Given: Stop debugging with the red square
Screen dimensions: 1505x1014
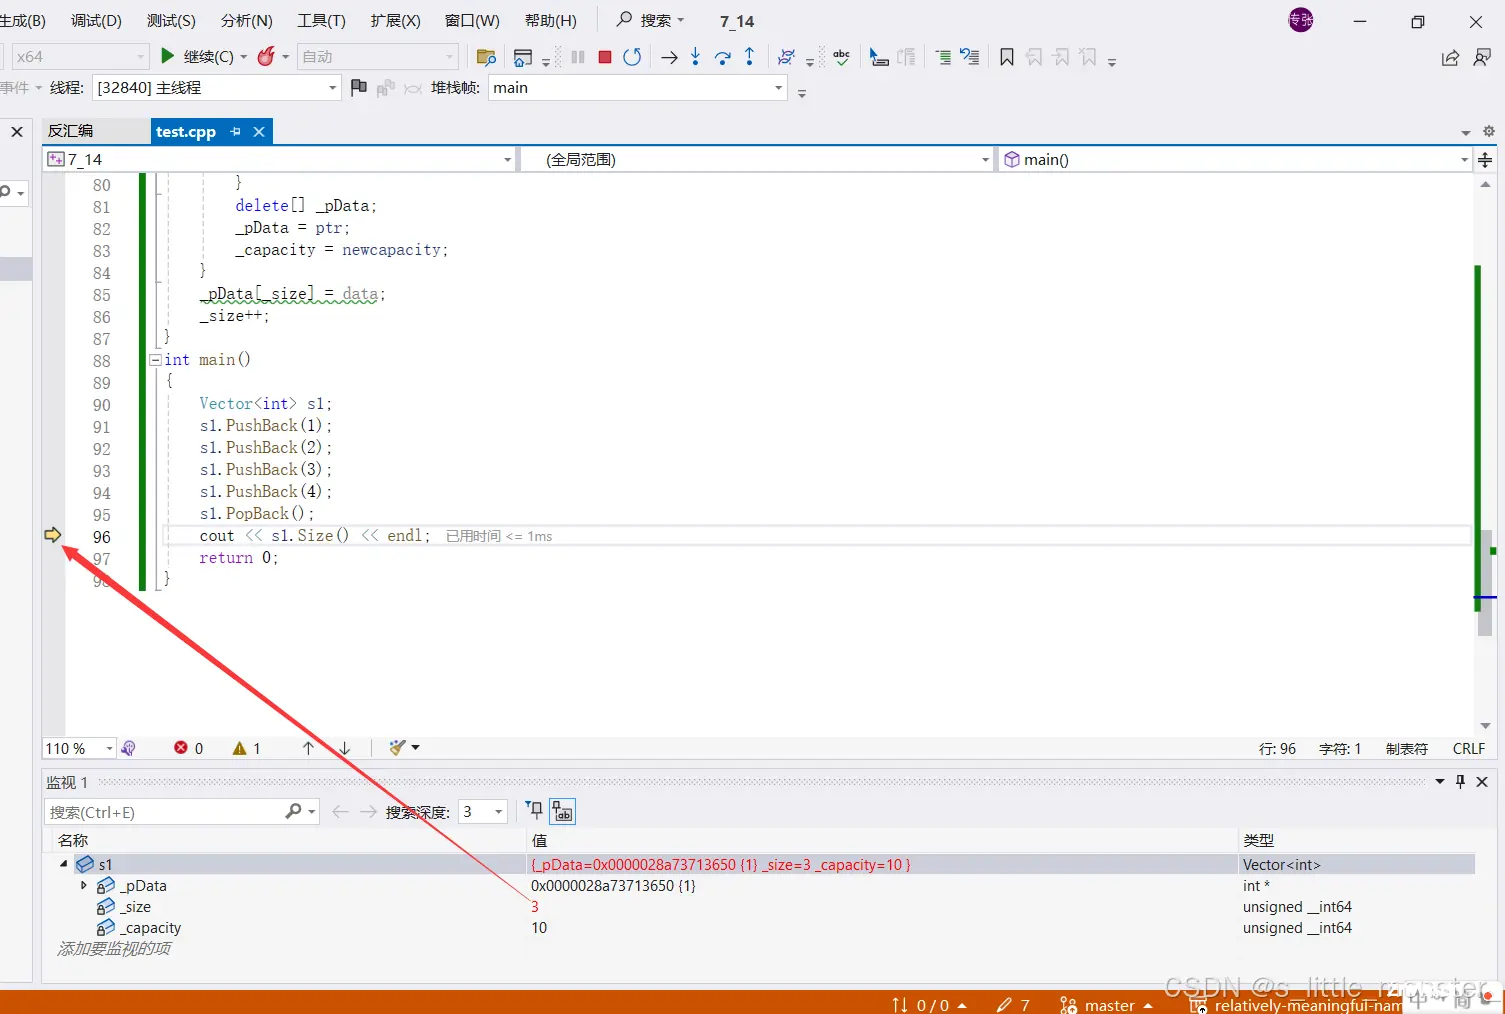Looking at the screenshot, I should 605,57.
